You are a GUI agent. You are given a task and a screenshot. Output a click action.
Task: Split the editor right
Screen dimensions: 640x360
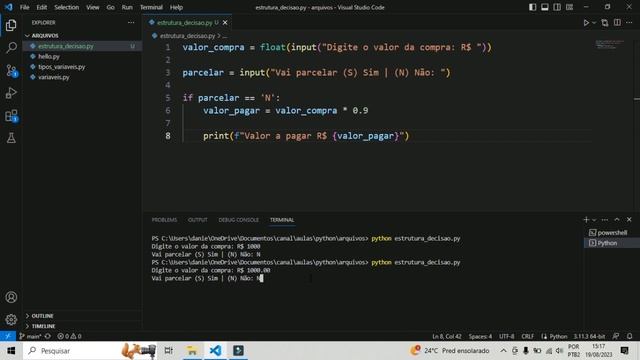(617, 23)
